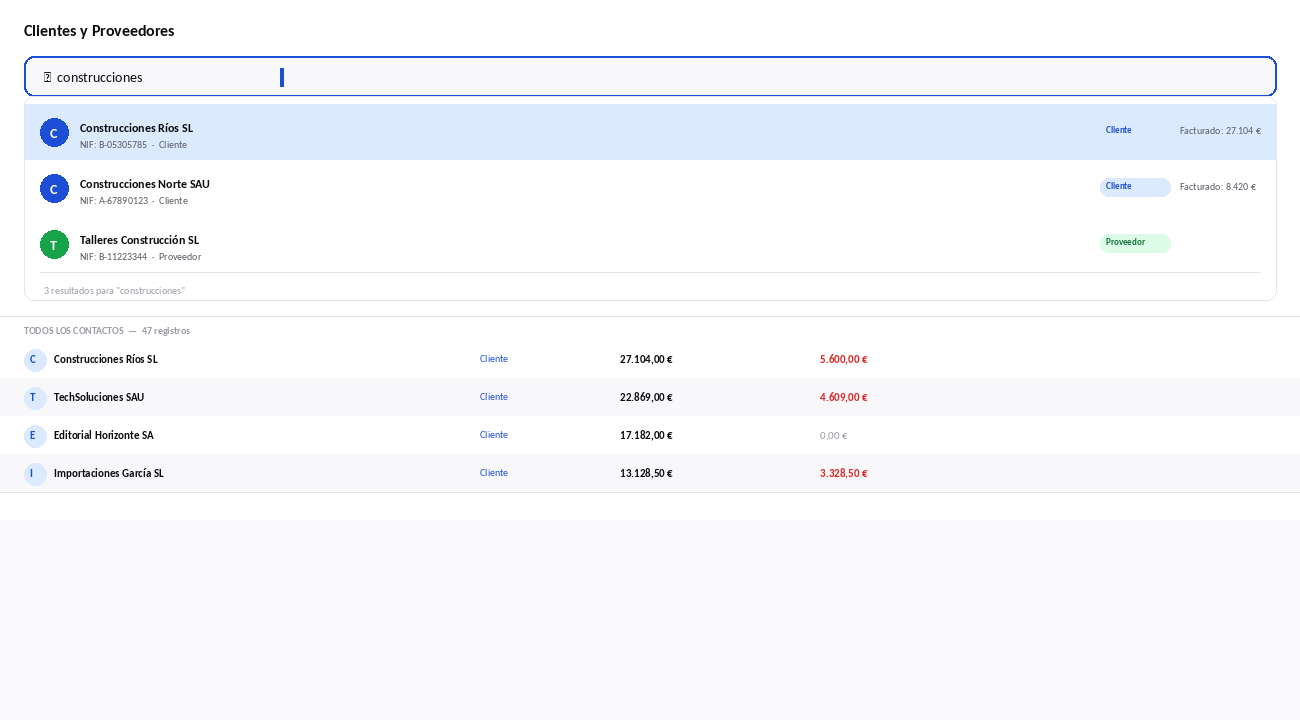Click the pending amount 5.600,00 € in red

pyautogui.click(x=843, y=360)
